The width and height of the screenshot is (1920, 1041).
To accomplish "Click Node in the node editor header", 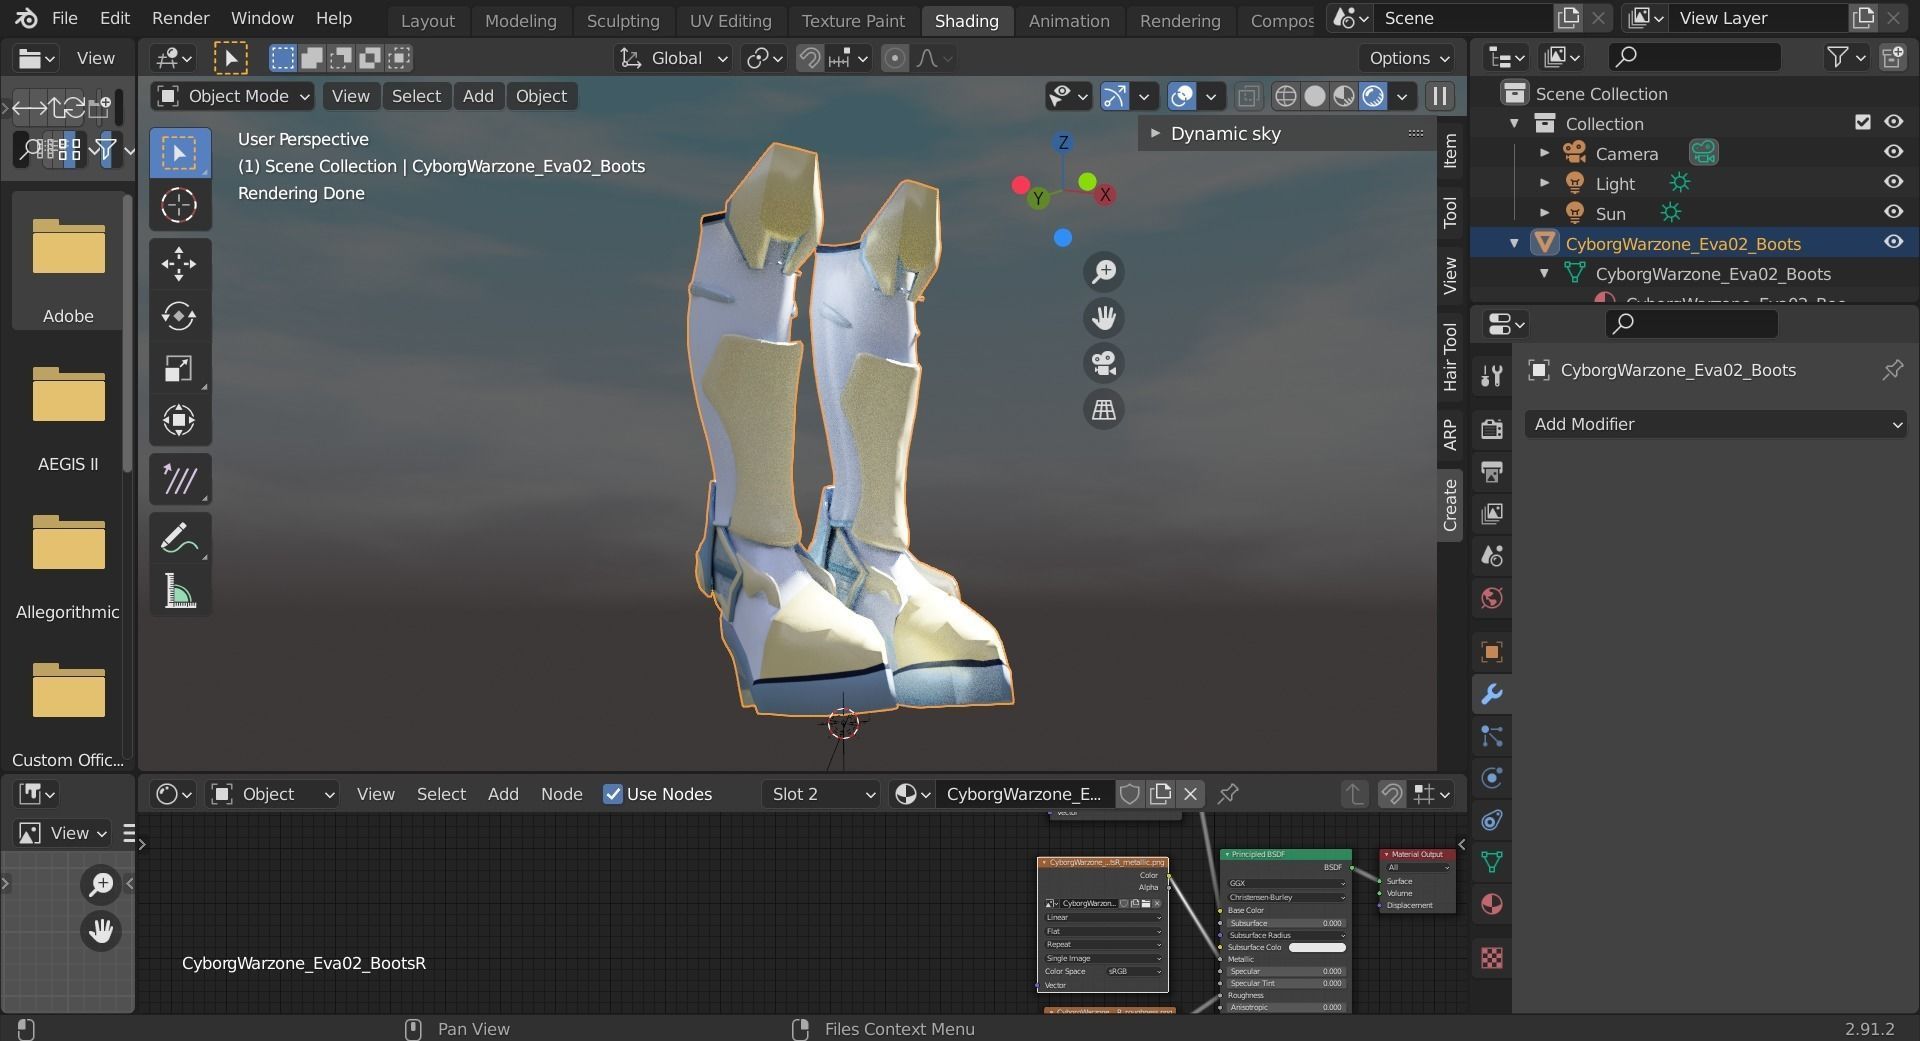I will (x=561, y=794).
